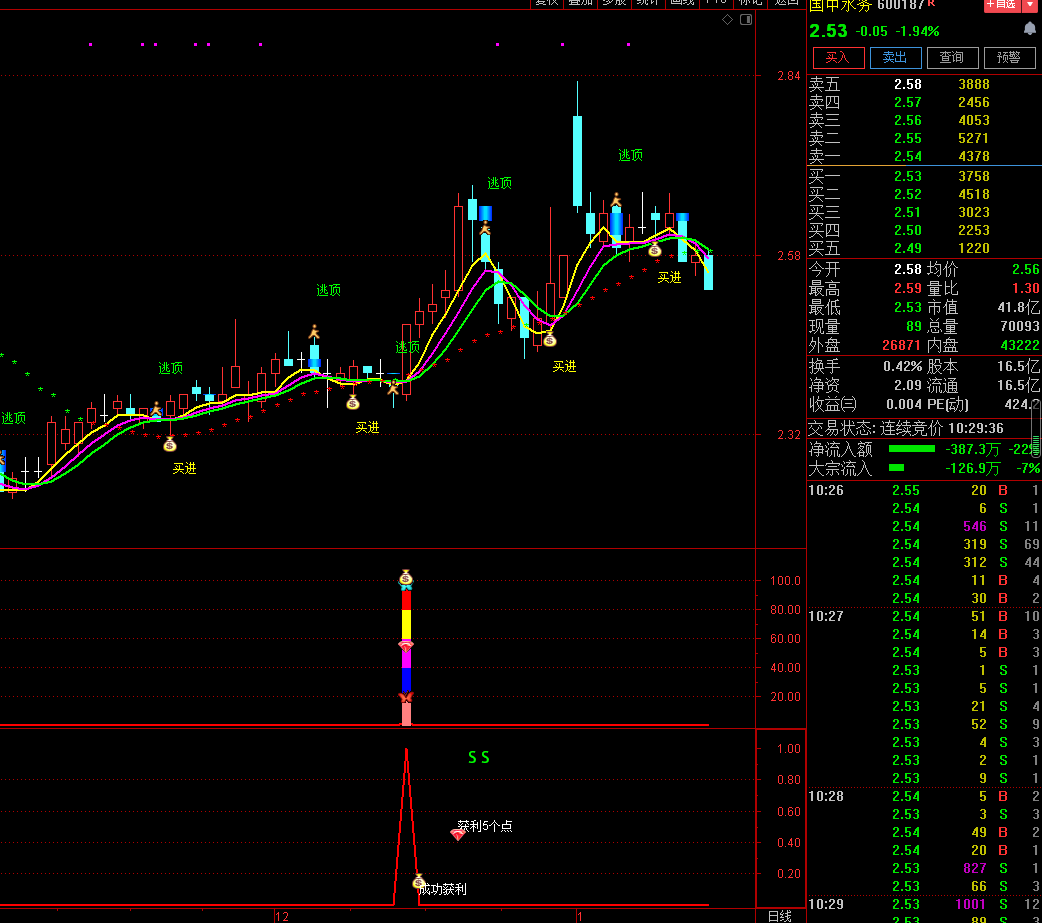Click the 成功获利 annotation

pyautogui.click(x=443, y=889)
